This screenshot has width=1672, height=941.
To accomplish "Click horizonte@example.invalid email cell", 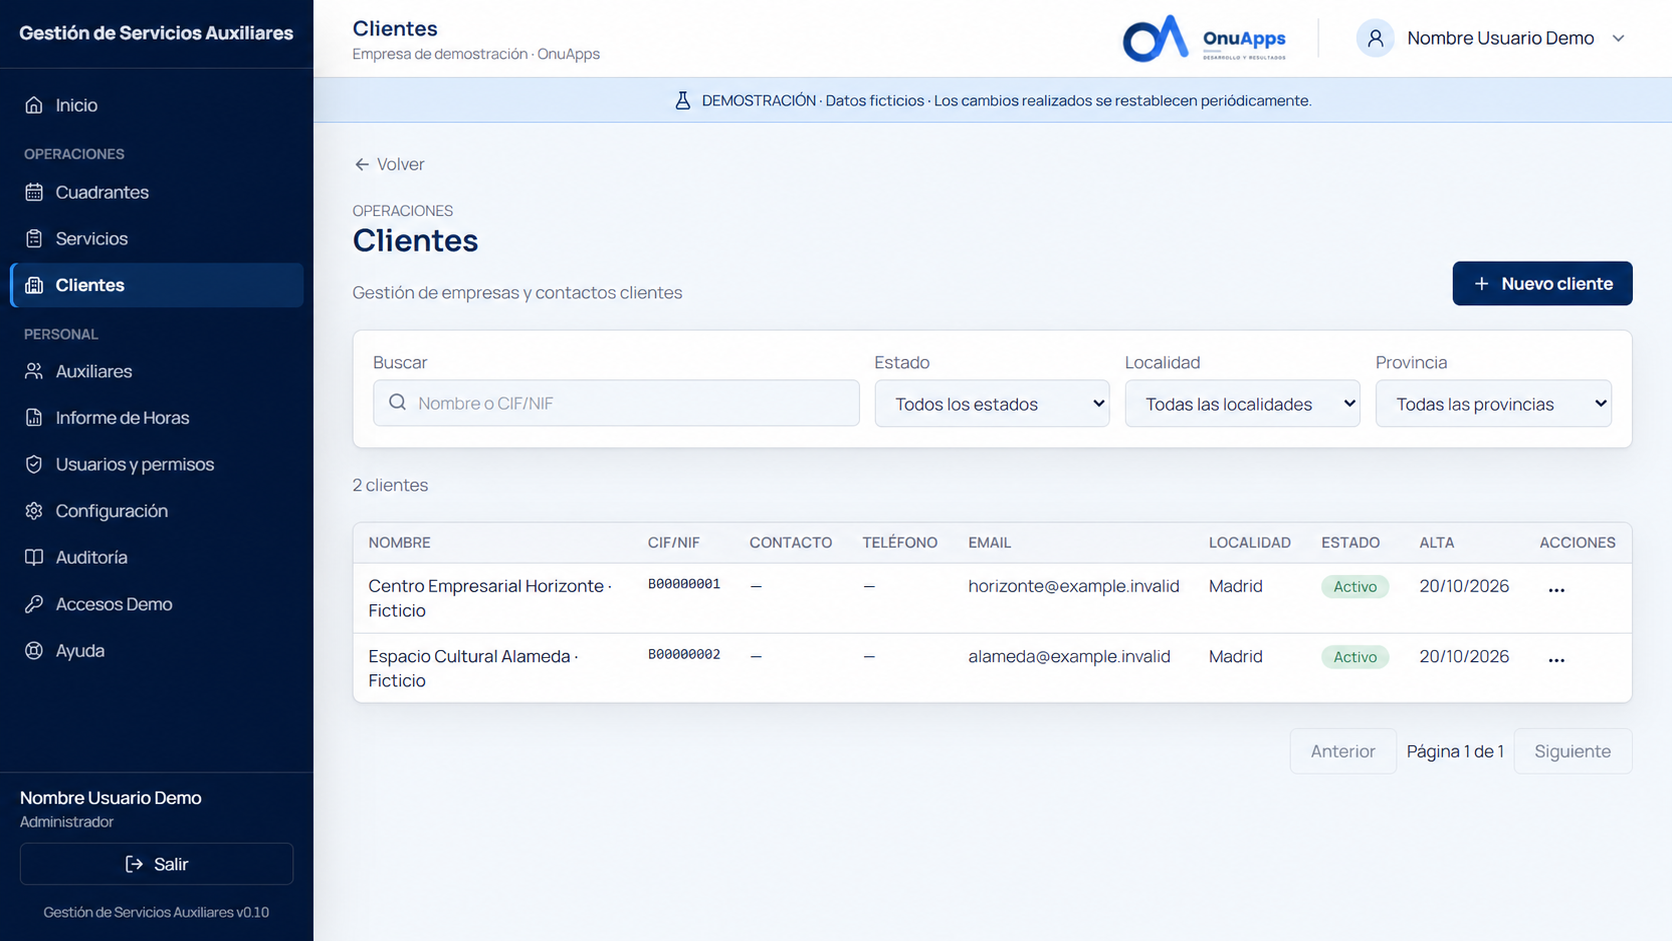I will point(1073,586).
